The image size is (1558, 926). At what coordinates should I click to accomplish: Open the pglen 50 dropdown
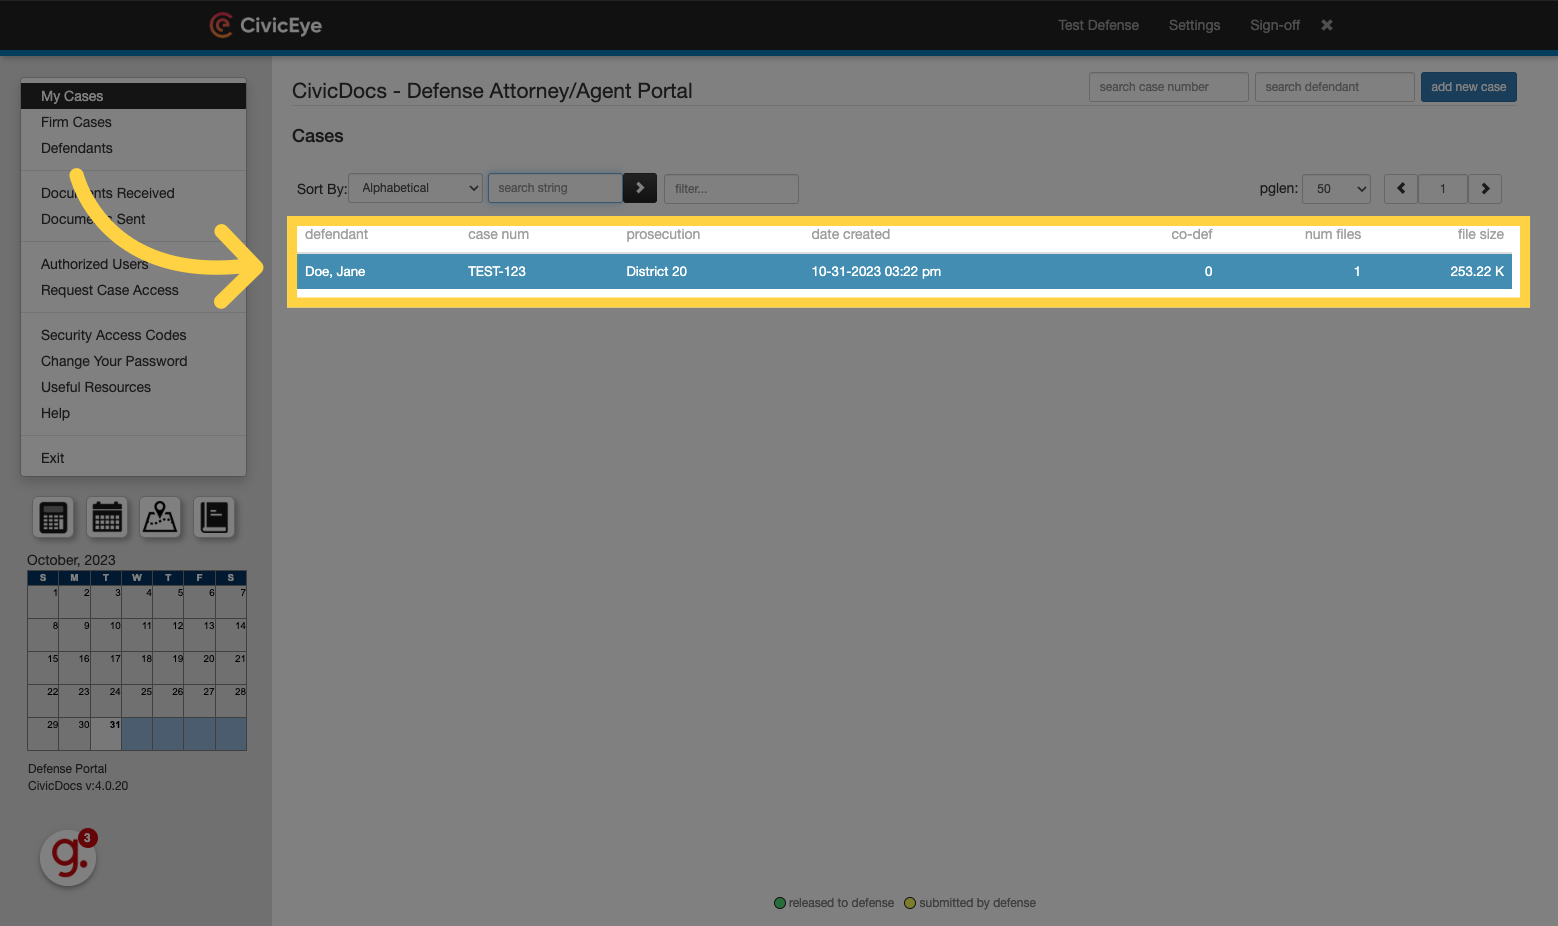(x=1336, y=188)
